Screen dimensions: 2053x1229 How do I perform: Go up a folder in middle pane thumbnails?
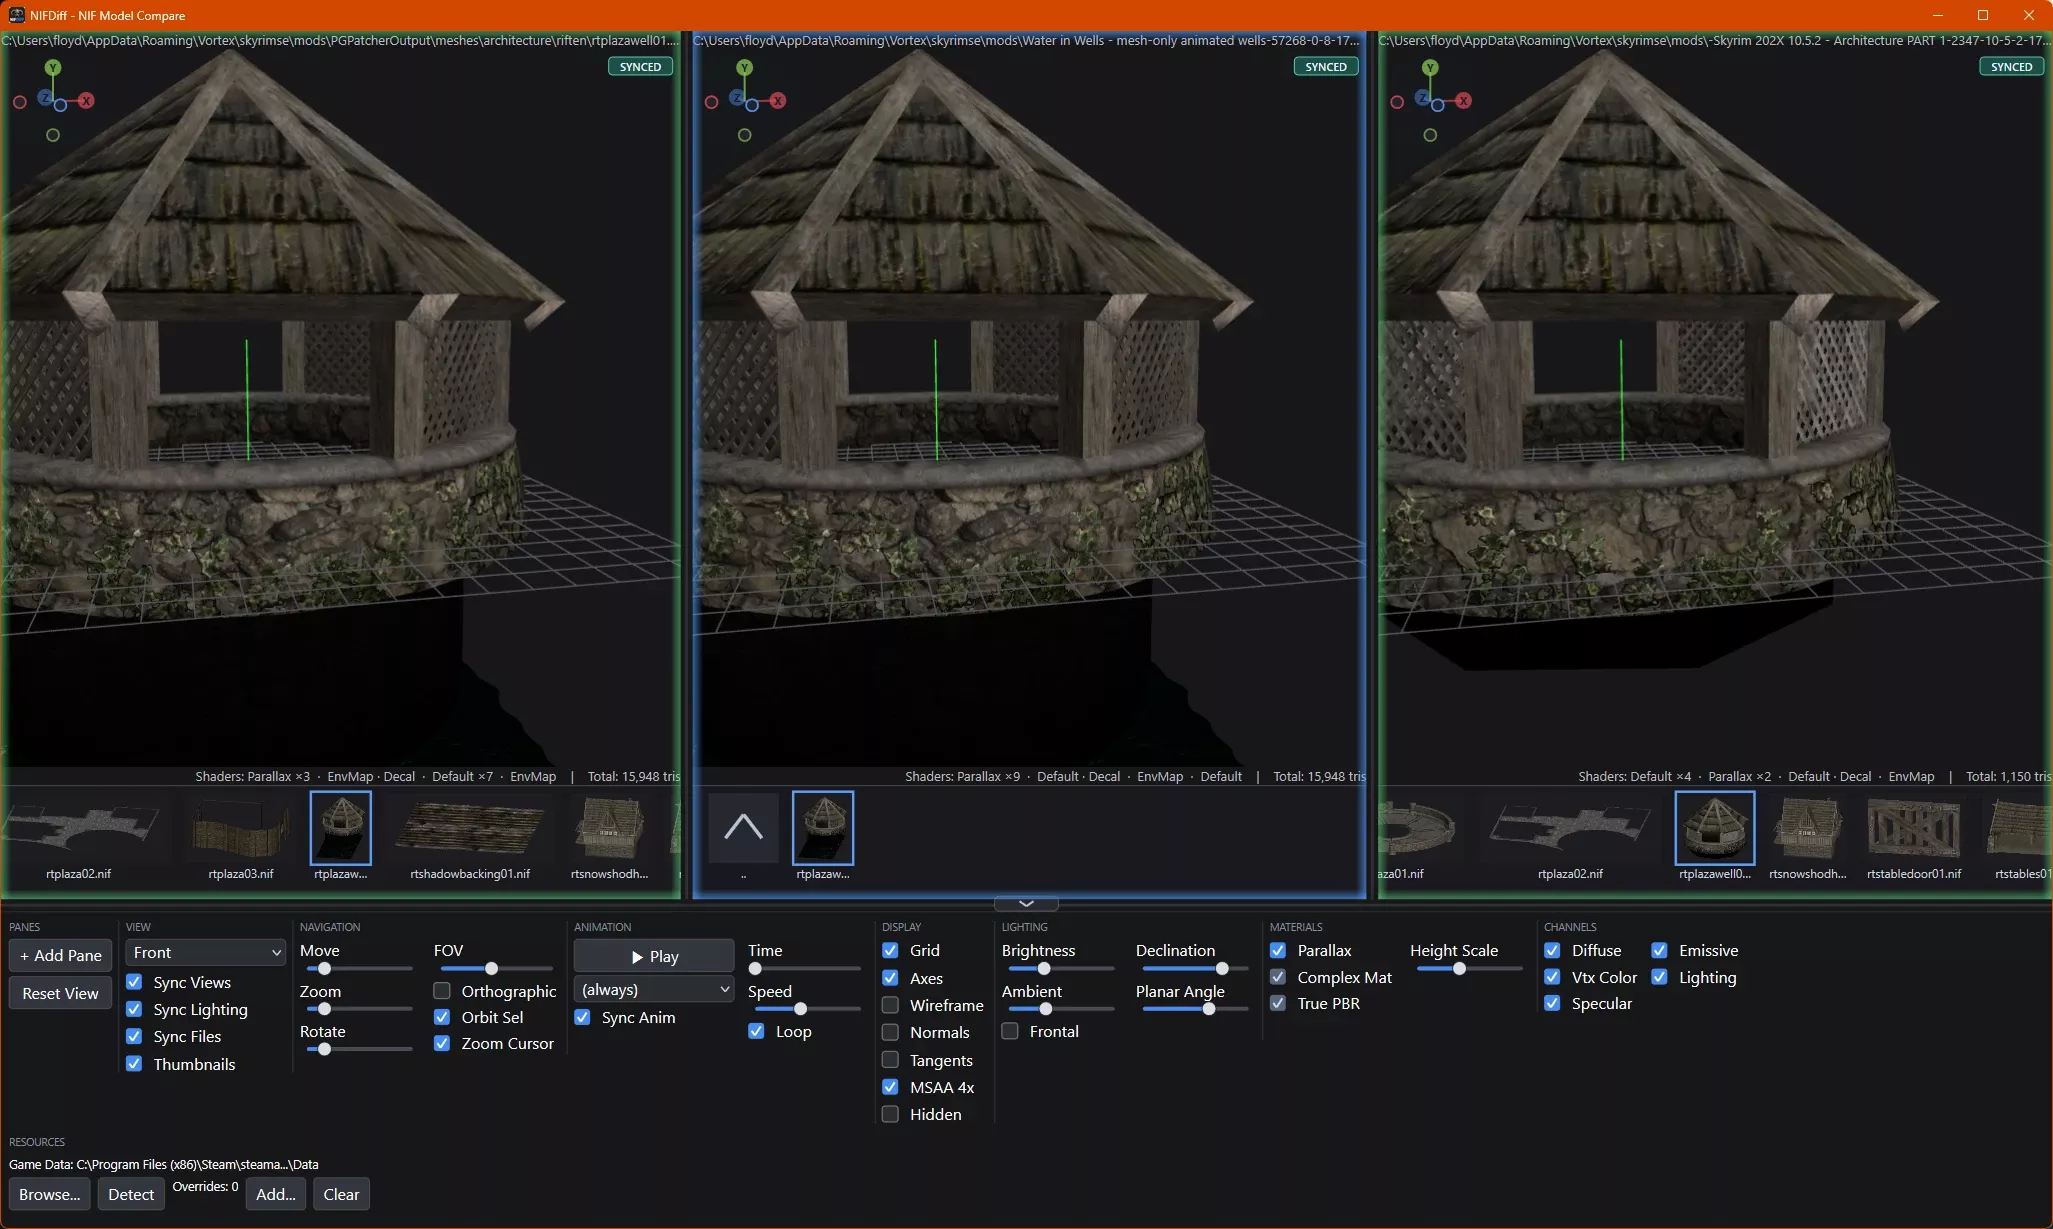click(x=743, y=828)
